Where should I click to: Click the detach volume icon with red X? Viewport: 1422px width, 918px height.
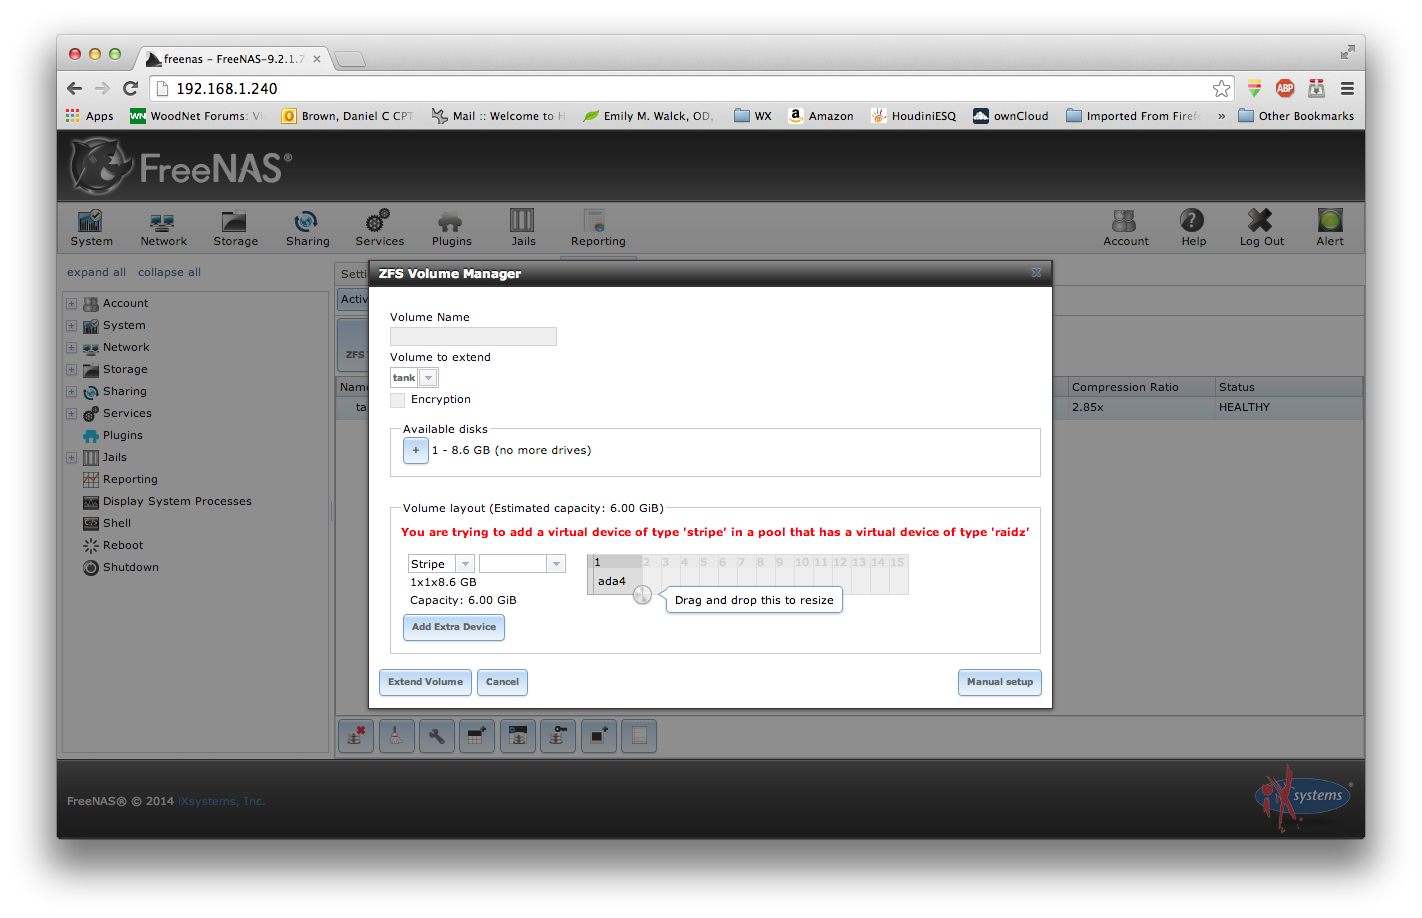tap(355, 737)
